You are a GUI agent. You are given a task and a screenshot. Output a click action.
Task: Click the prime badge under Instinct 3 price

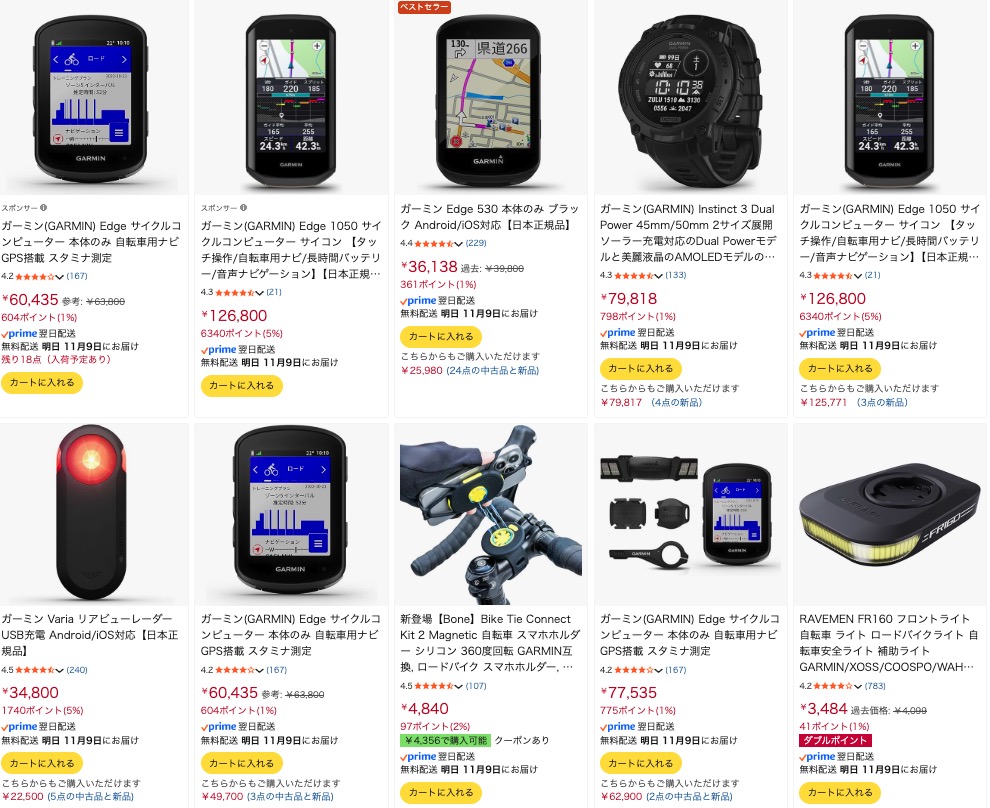(618, 333)
